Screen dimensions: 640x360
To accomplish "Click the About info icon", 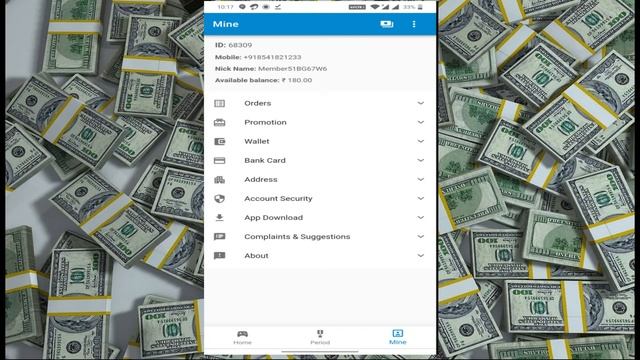I will point(220,256).
